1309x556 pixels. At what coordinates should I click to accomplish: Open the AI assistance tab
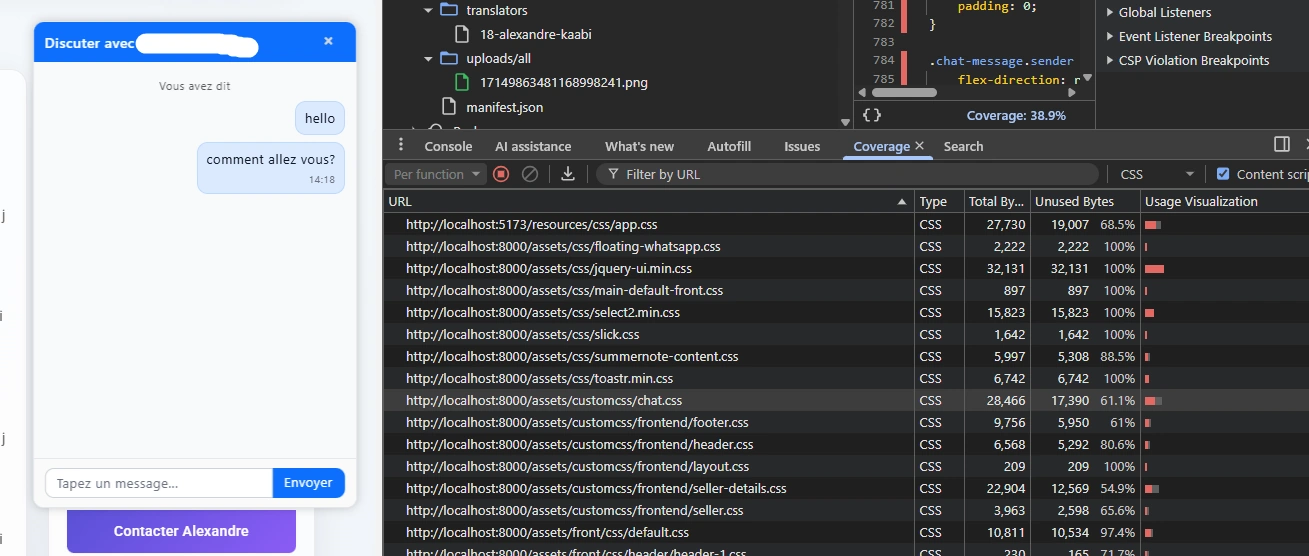(x=533, y=146)
